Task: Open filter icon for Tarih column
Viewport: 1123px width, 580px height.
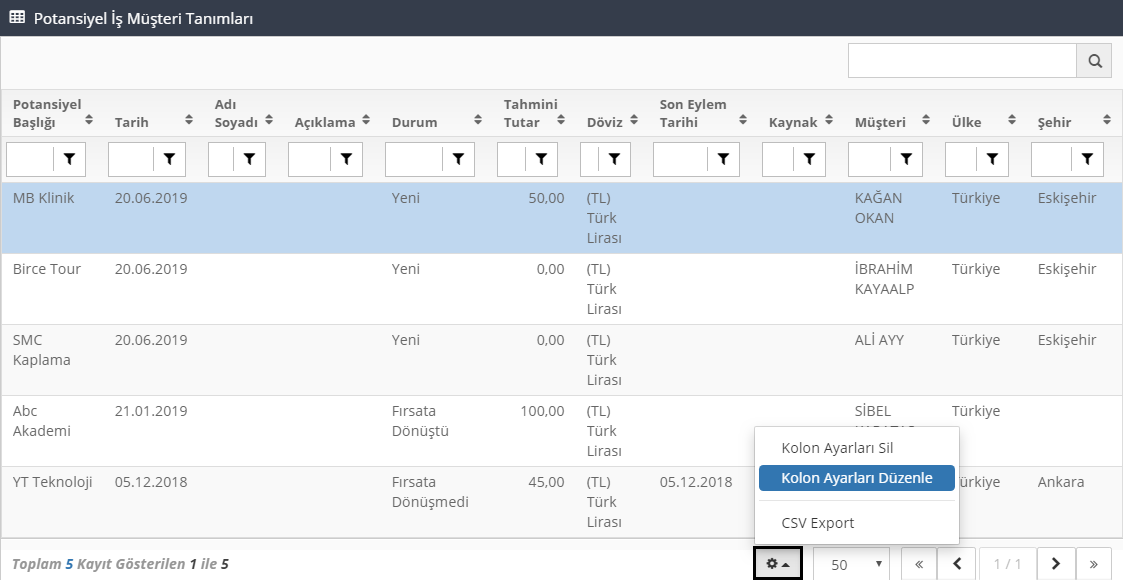Action: tap(169, 158)
